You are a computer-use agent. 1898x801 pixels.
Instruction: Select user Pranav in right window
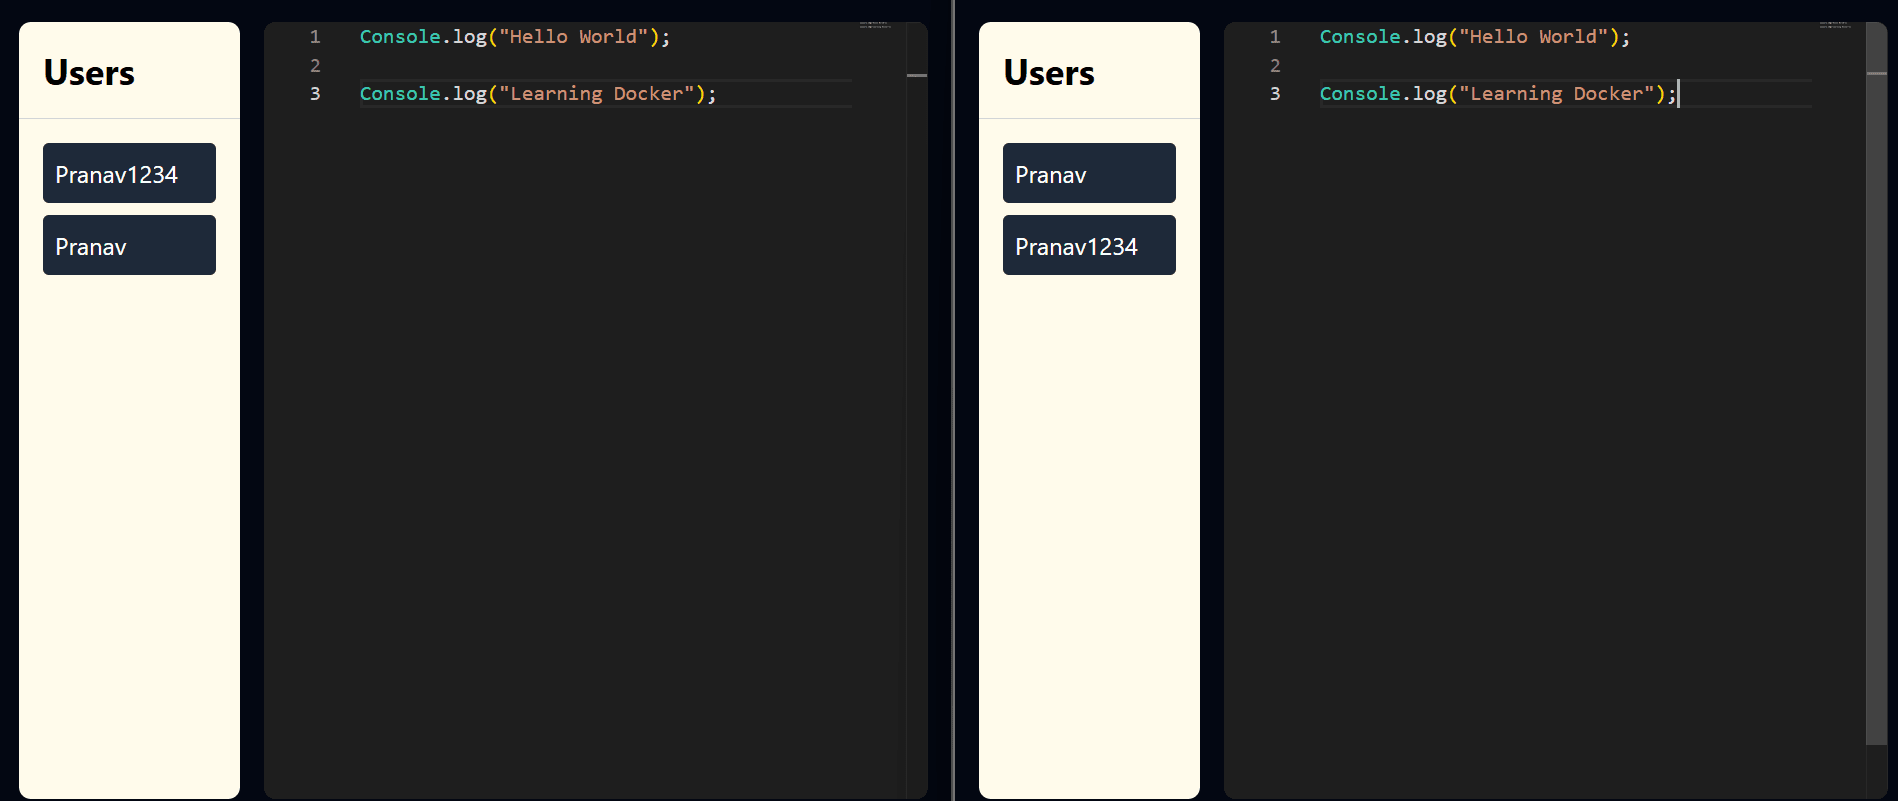[1089, 173]
